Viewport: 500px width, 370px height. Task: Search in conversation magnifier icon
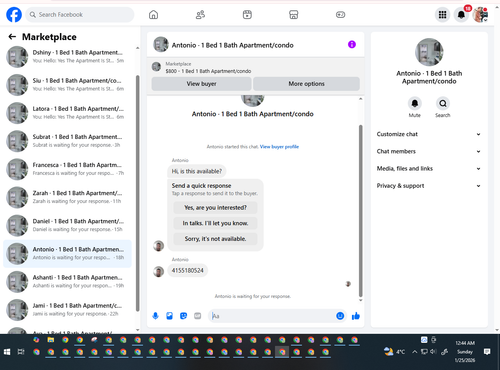point(443,103)
